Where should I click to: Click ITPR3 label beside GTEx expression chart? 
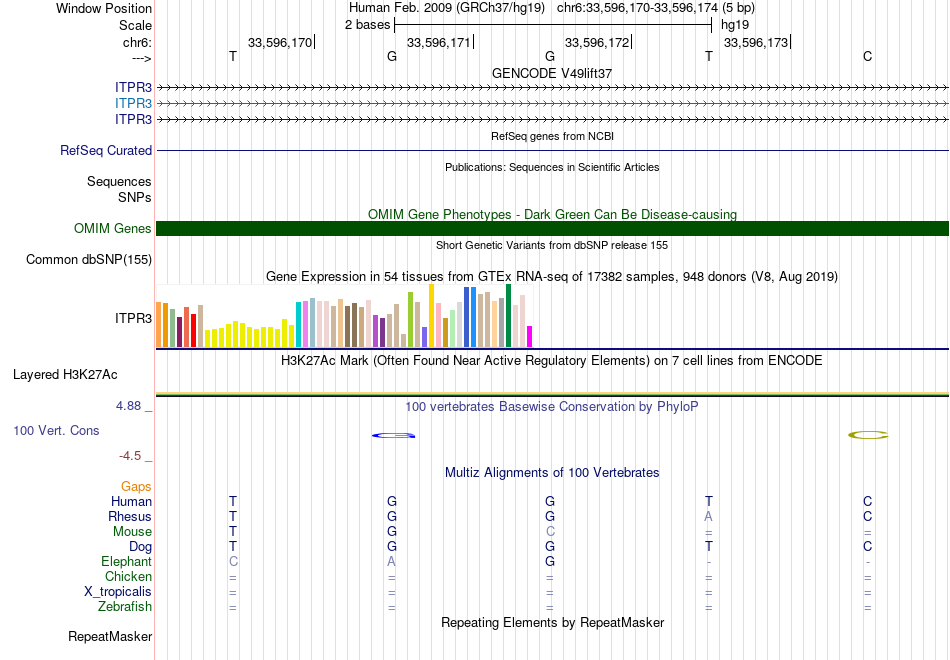click(133, 318)
